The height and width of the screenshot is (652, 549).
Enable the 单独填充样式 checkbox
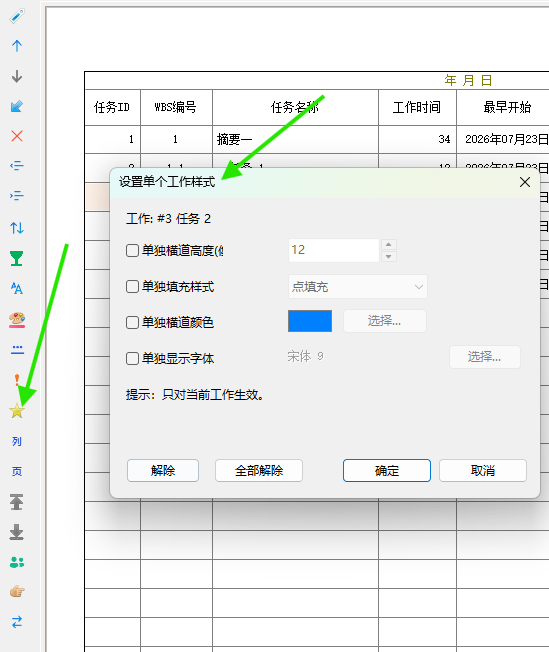[132, 286]
